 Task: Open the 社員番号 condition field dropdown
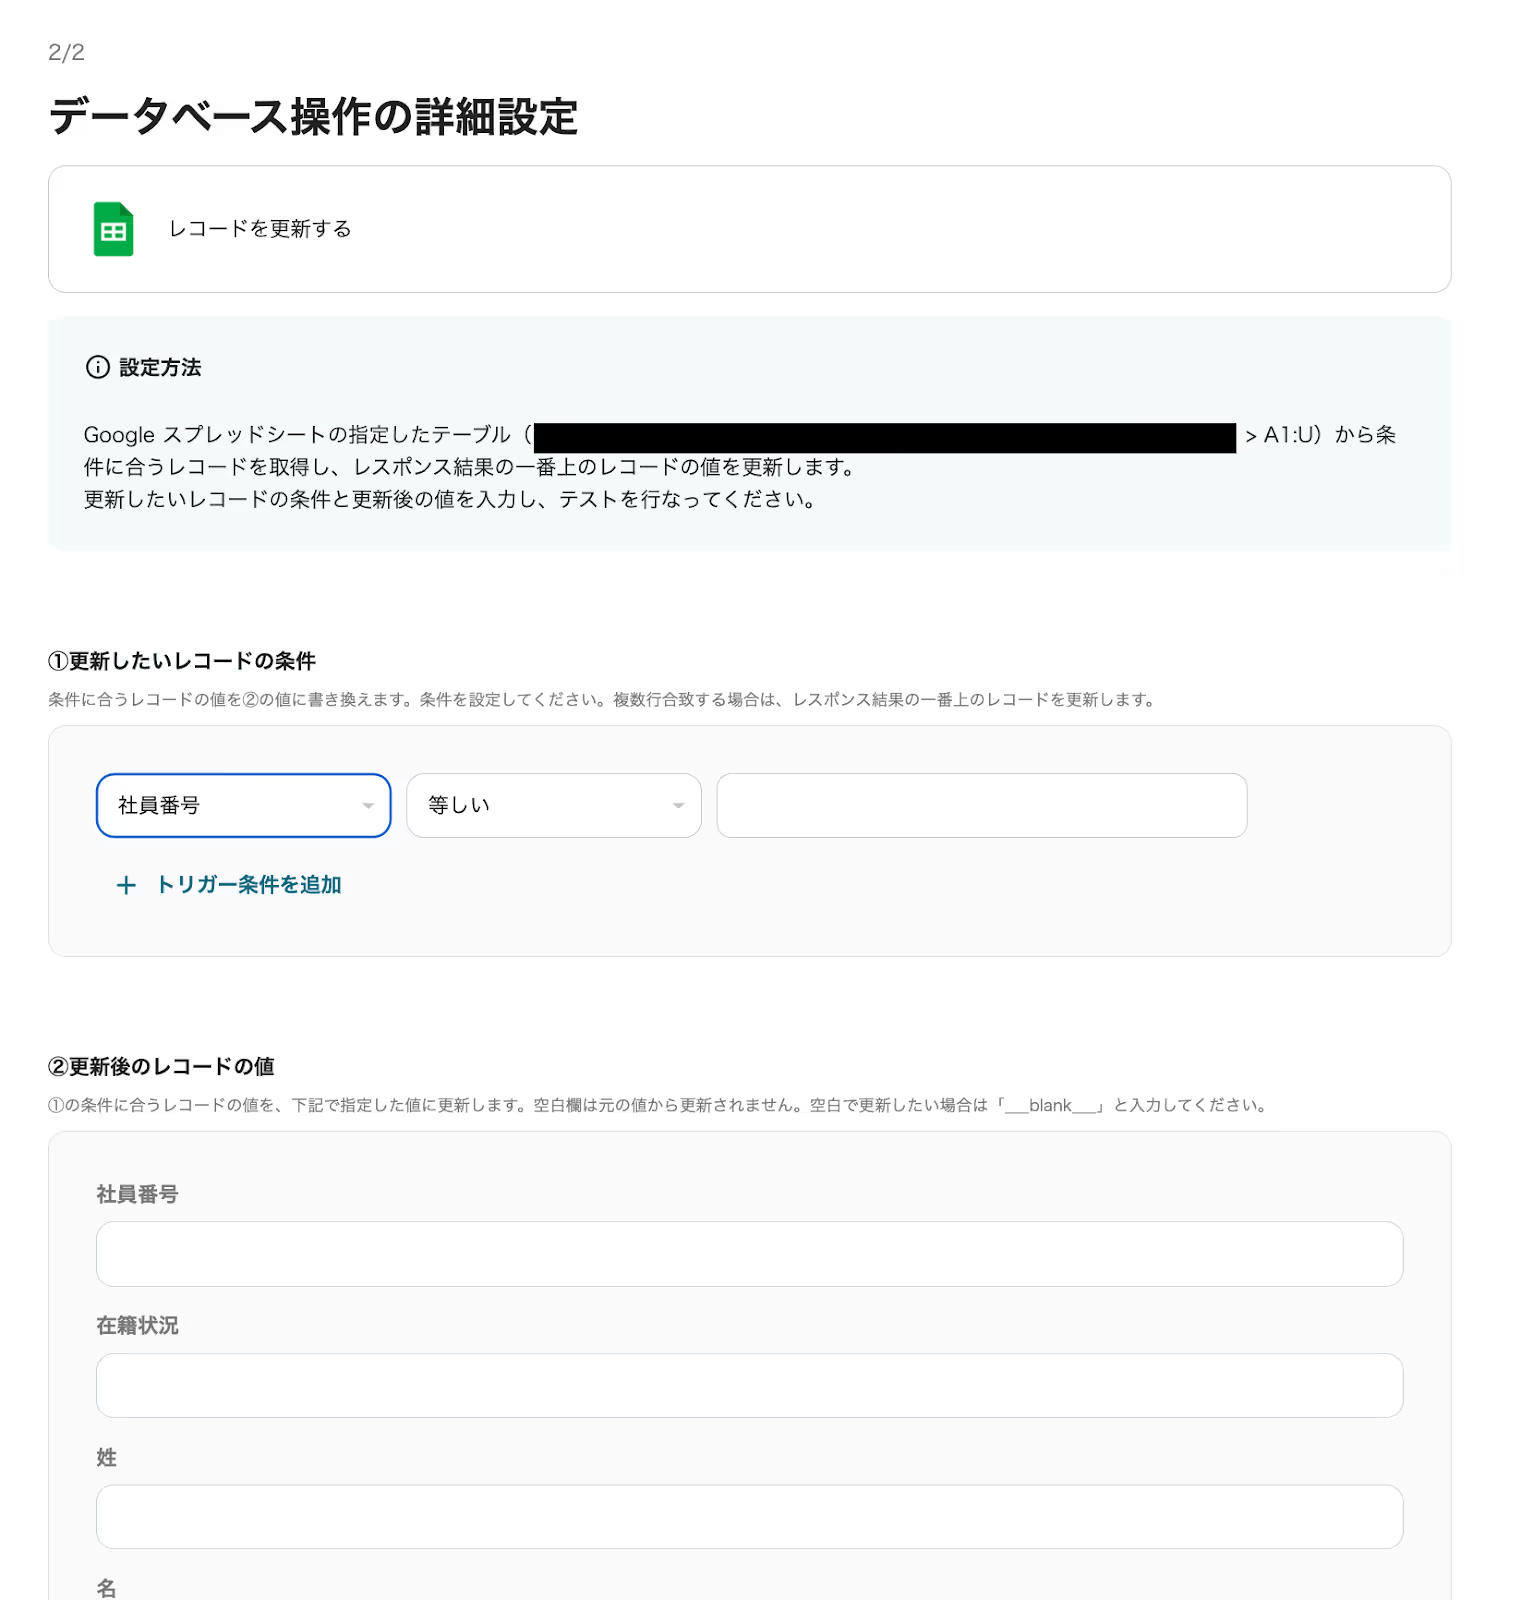[x=243, y=805]
